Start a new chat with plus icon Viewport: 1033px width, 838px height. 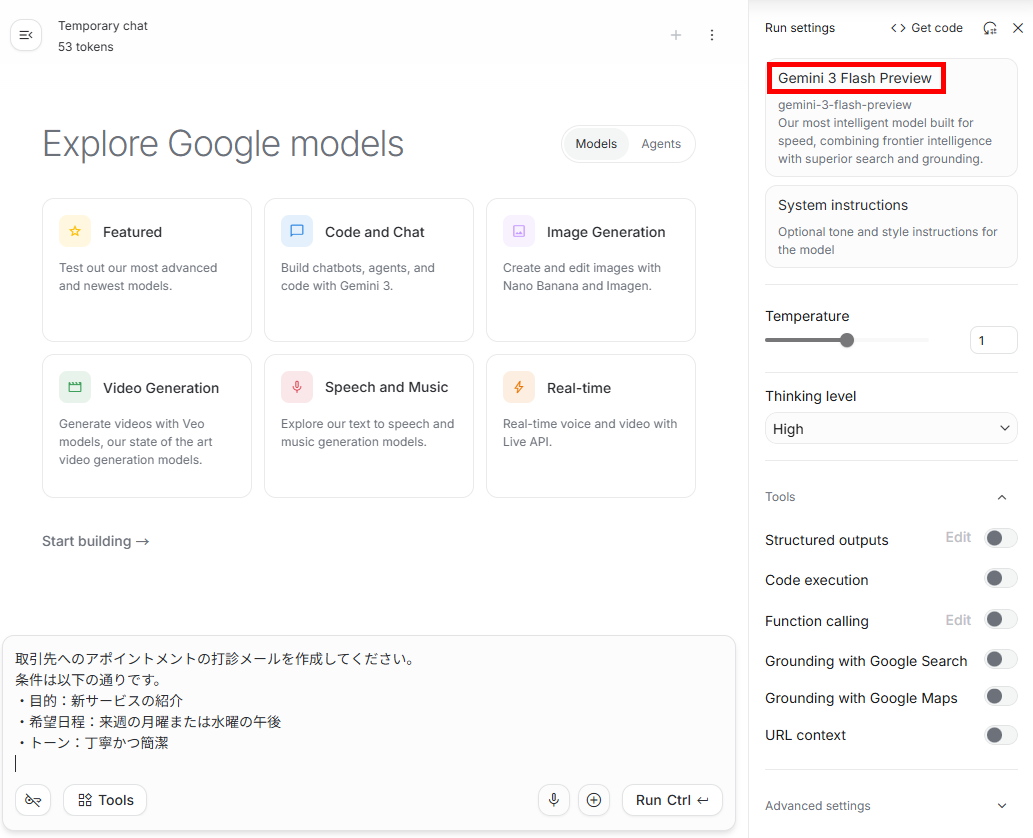[676, 35]
